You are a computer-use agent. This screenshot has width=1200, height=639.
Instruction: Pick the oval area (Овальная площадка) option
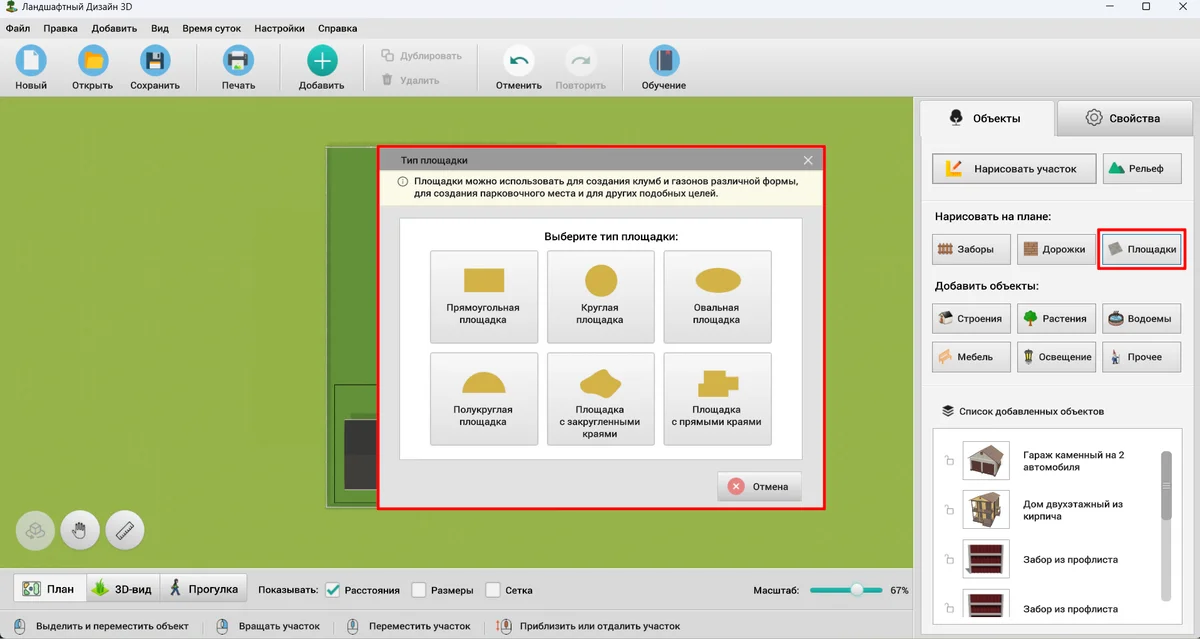pos(717,296)
